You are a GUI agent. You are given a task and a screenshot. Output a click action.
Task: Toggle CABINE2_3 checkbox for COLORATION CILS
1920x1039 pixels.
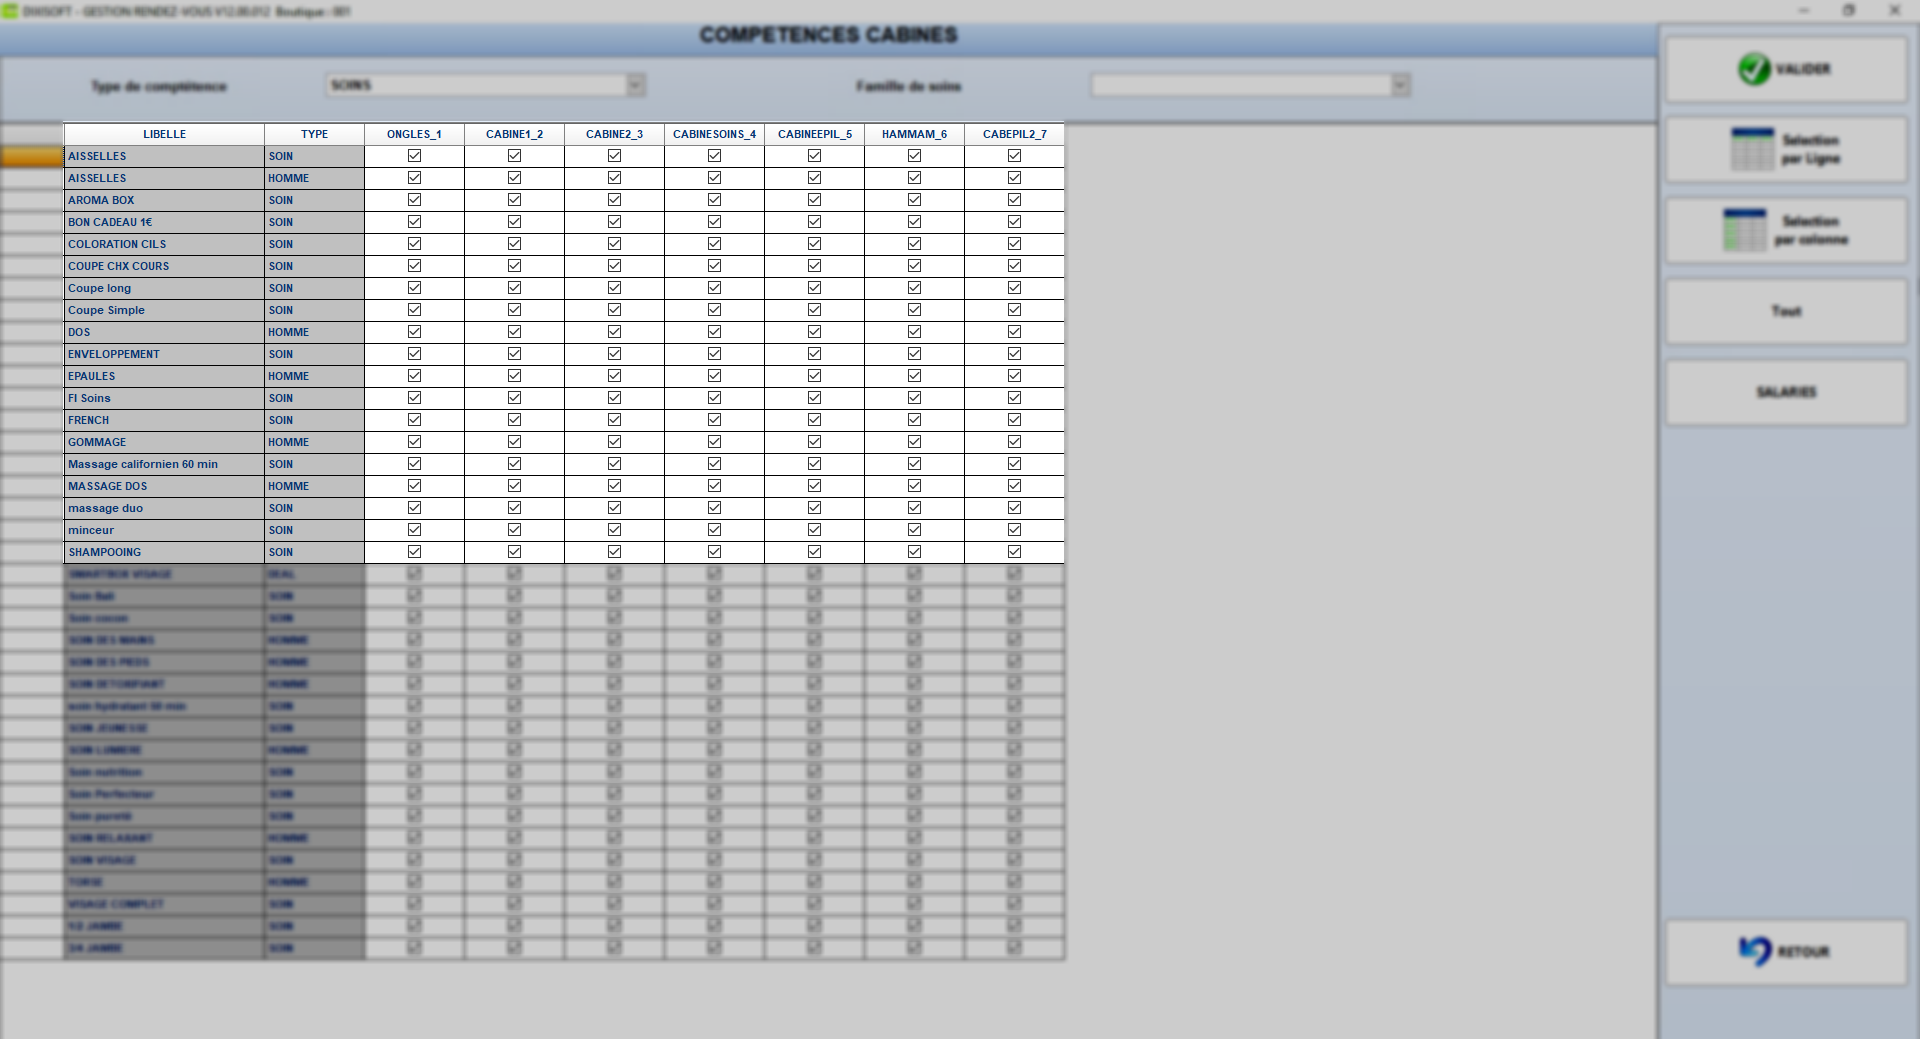click(614, 244)
